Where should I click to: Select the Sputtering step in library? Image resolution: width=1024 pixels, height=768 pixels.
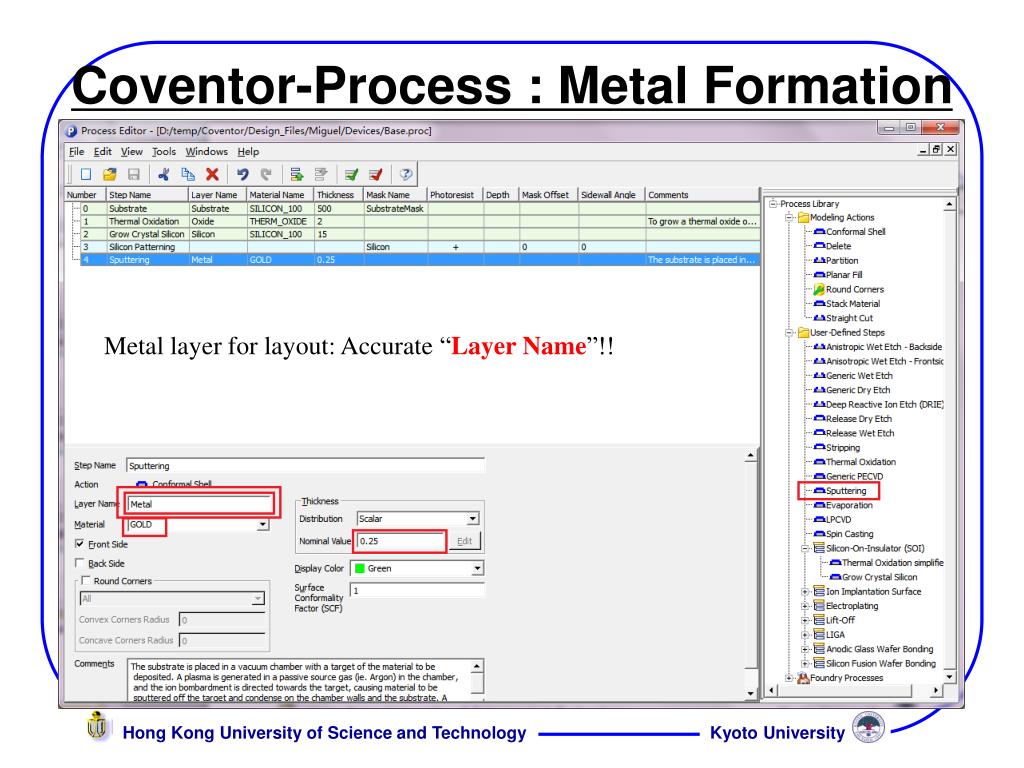846,490
